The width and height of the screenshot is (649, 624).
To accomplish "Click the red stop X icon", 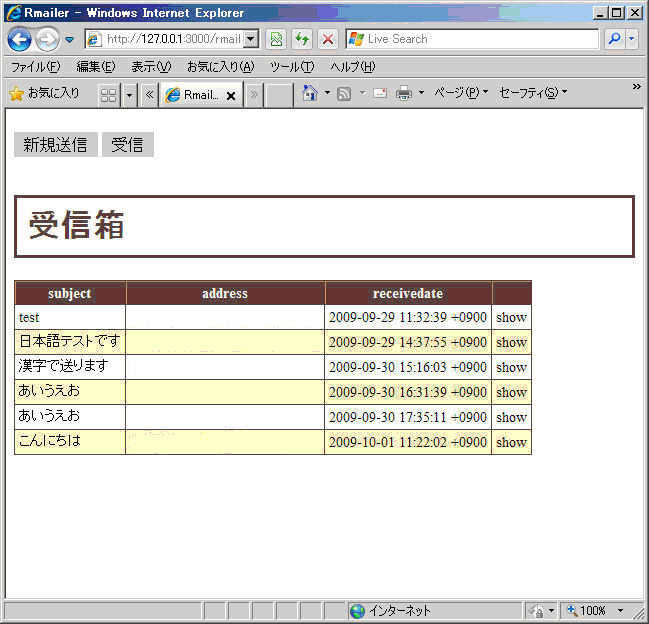I will pyautogui.click(x=328, y=39).
